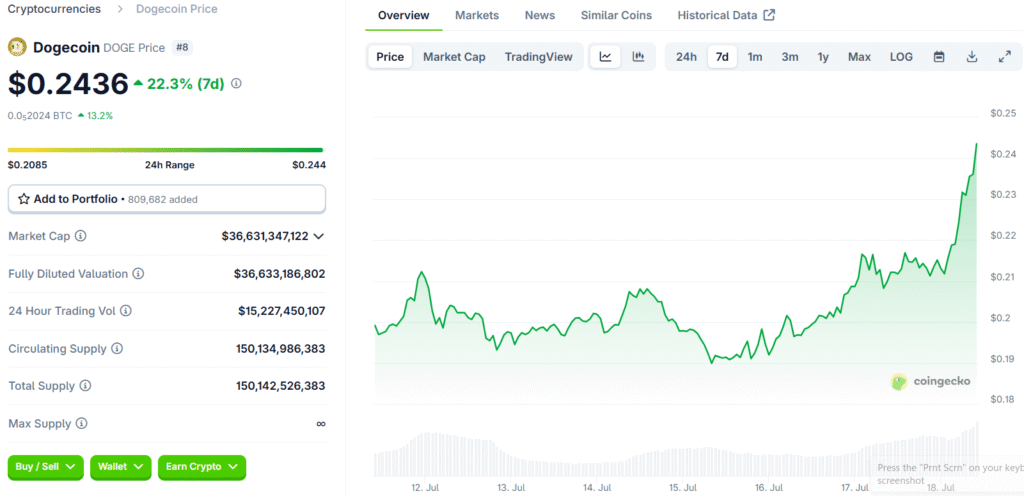Add Dogecoin to Portfolio
The width and height of the screenshot is (1024, 496).
tap(166, 199)
